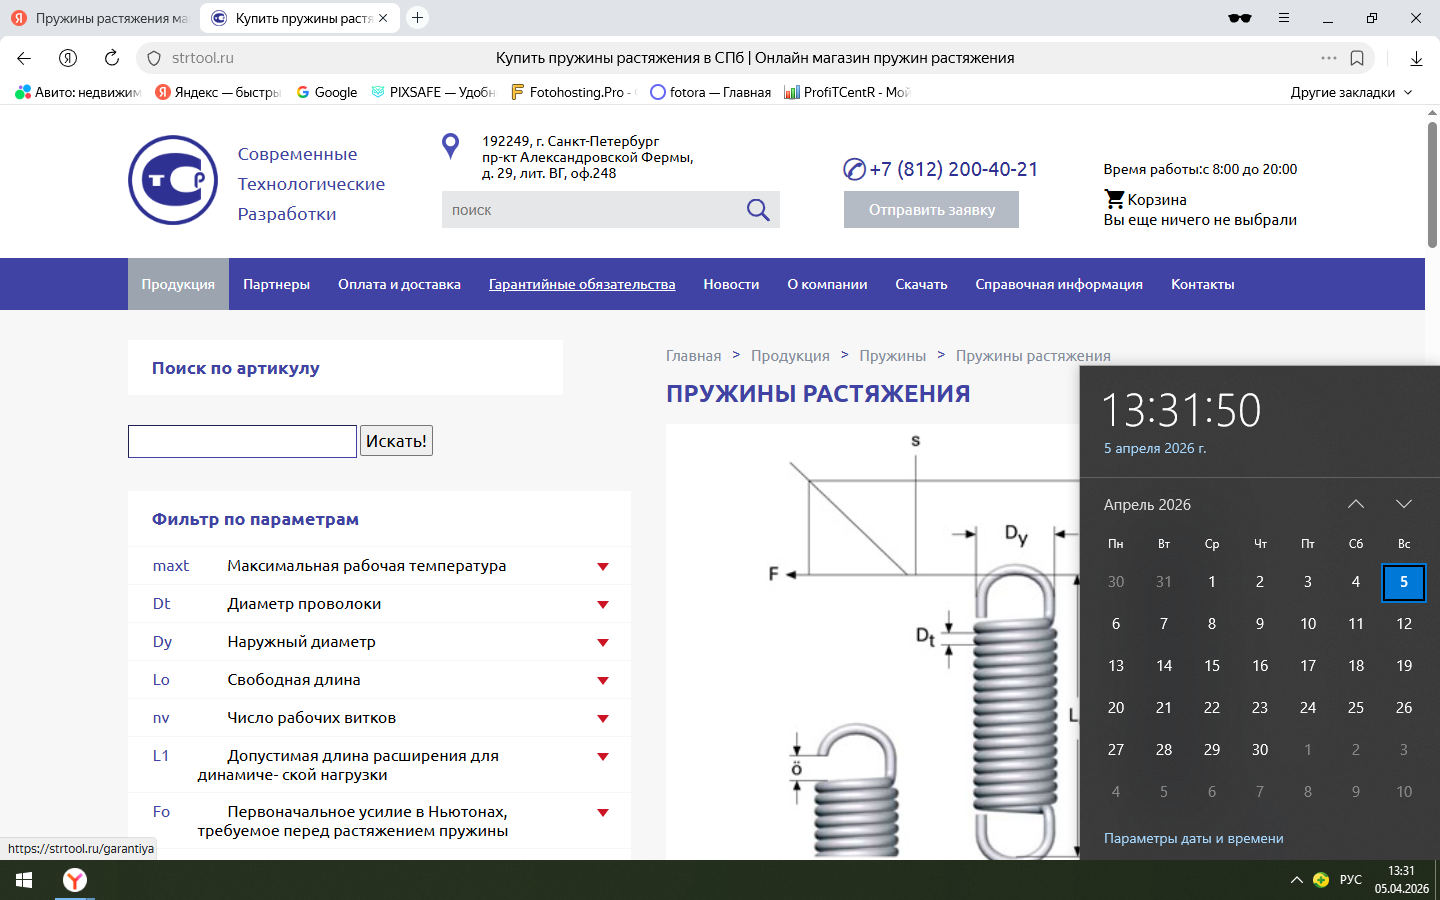Open Оплата и доставка menu item
1440x900 pixels.
pos(399,284)
